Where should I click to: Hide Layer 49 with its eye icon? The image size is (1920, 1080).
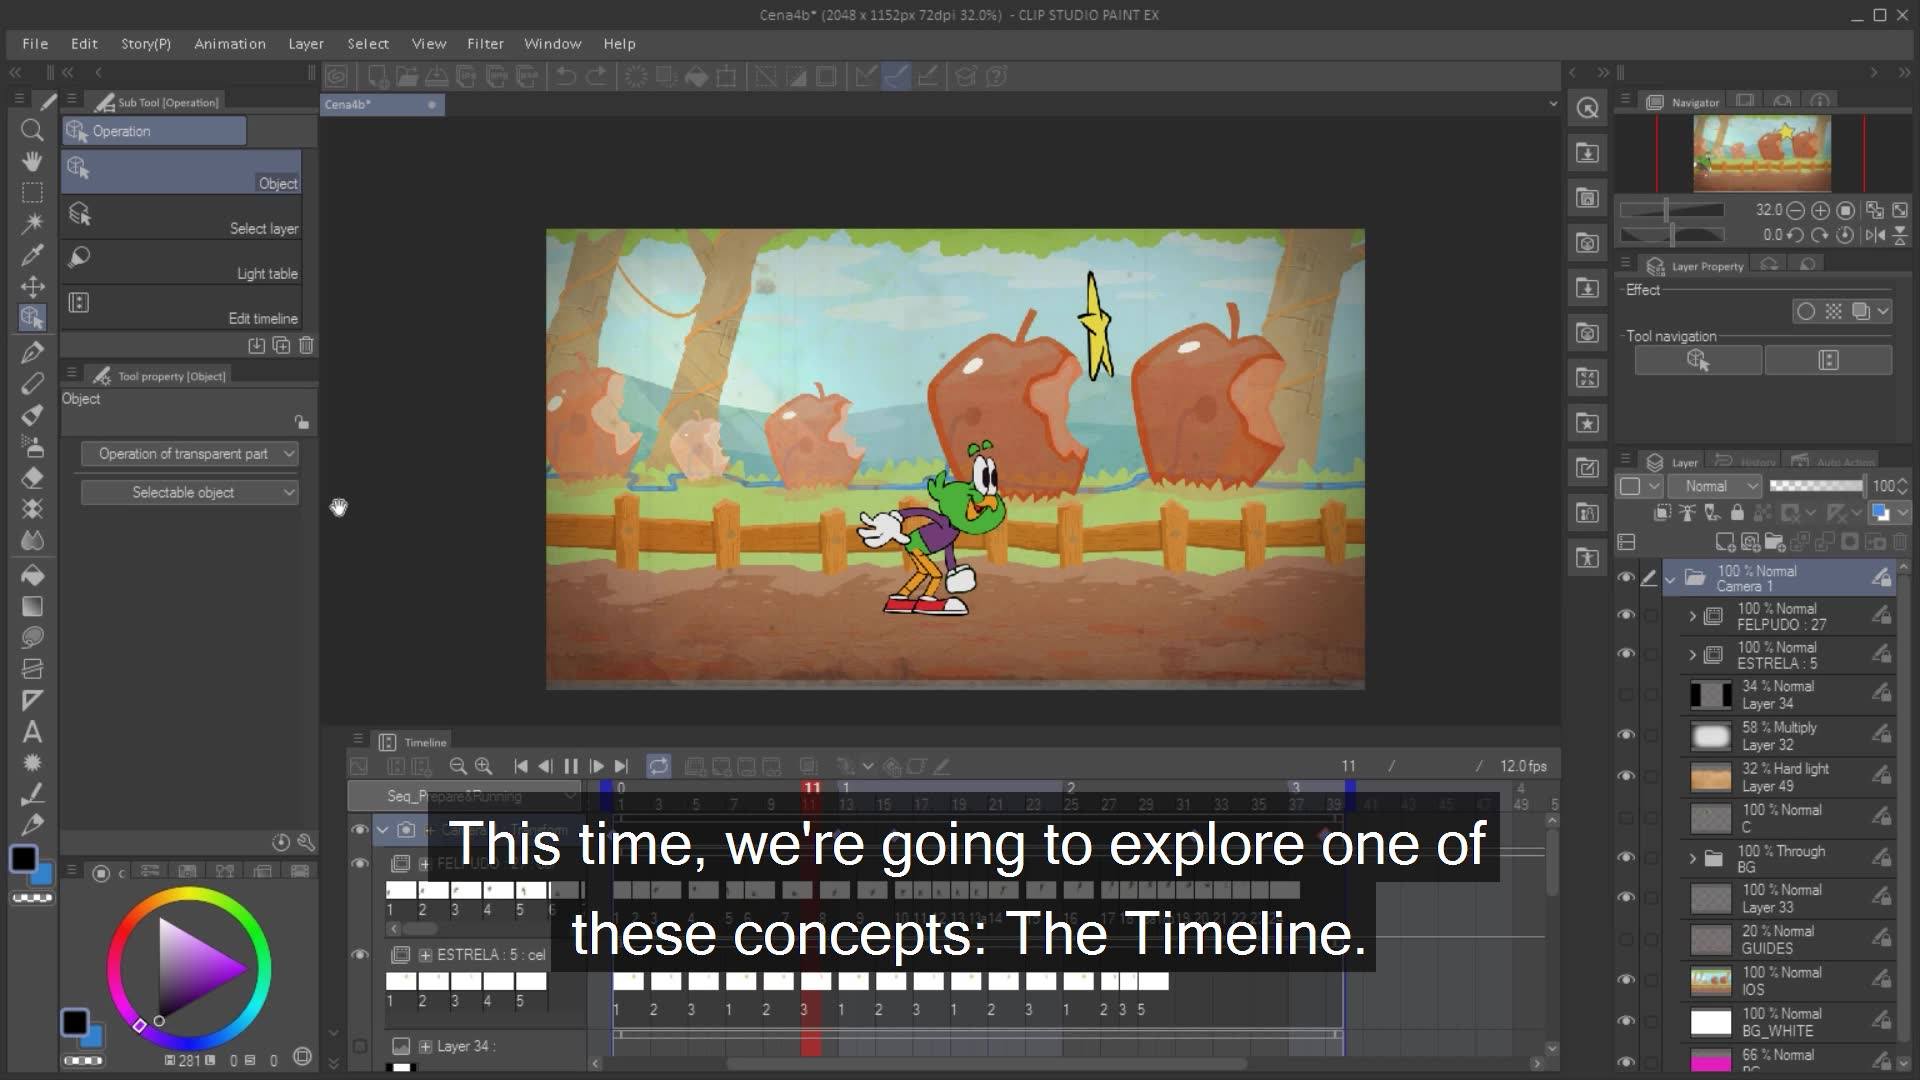(x=1626, y=776)
